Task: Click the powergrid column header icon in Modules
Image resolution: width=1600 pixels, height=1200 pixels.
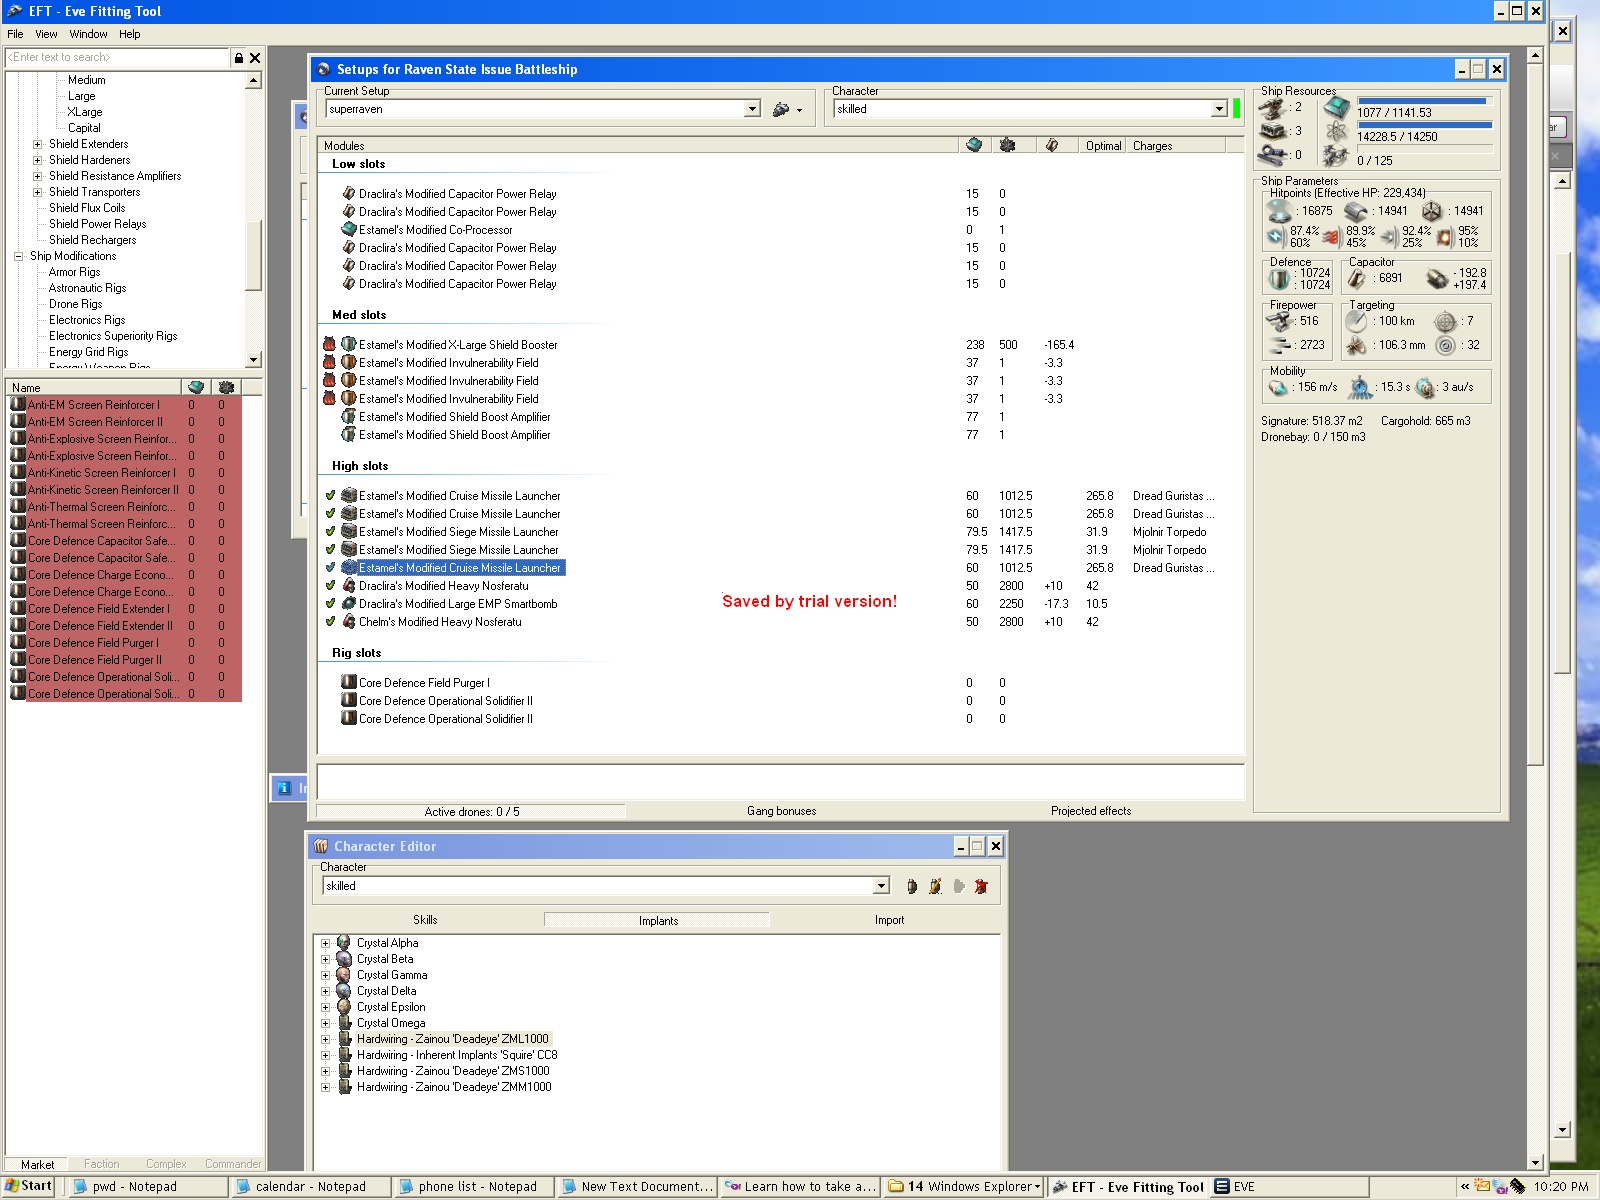Action: [1008, 145]
